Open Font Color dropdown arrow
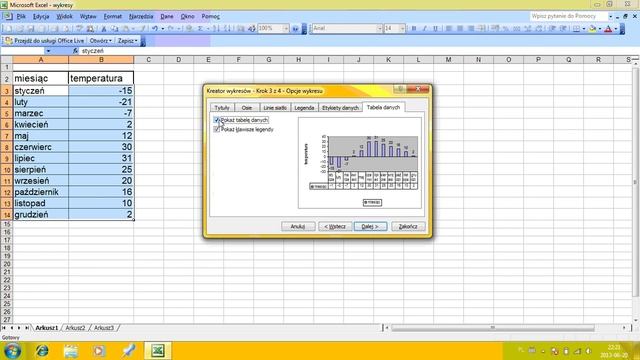This screenshot has width=640, height=360. click(x=616, y=29)
